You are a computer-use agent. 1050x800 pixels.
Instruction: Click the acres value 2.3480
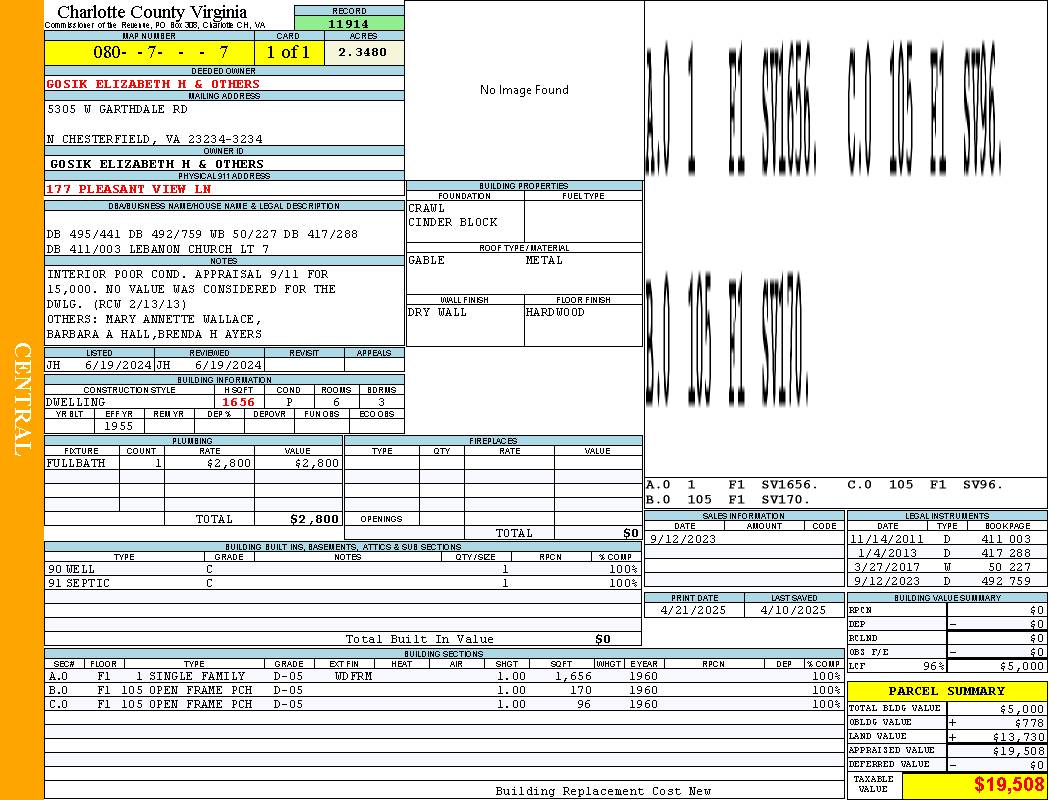362,52
